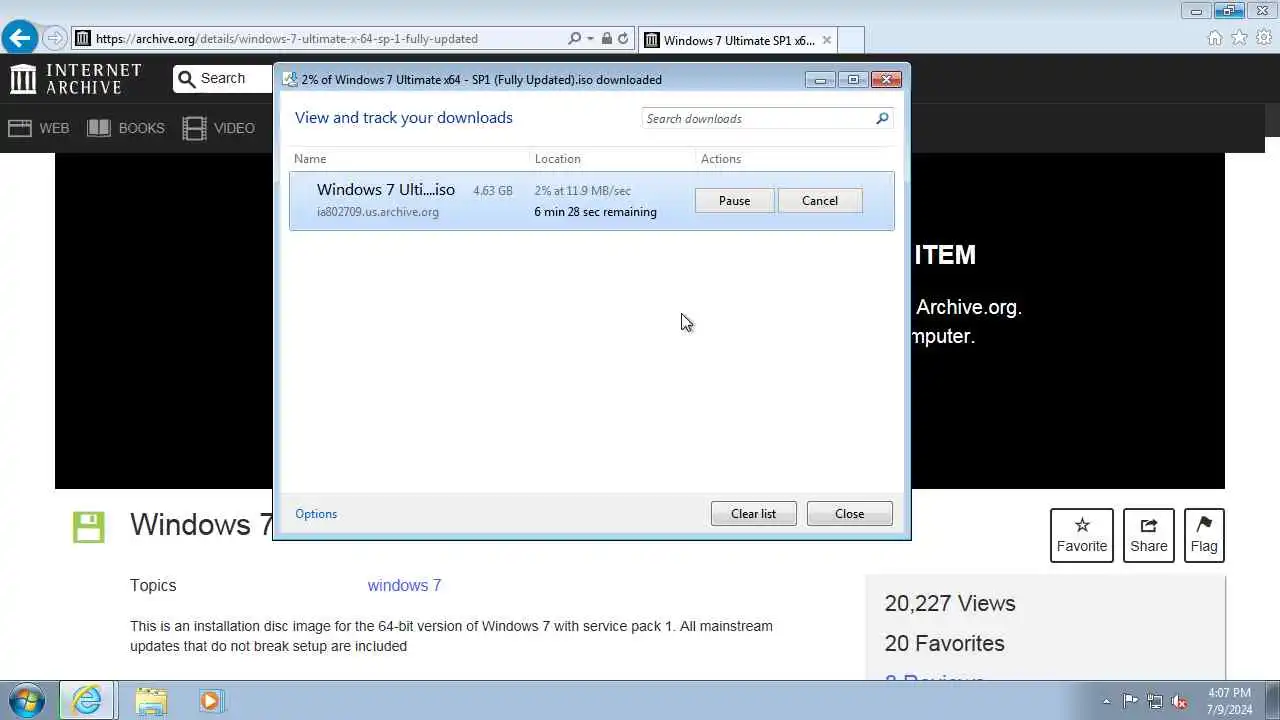Click the 4.63 GB file size text
Image resolution: width=1280 pixels, height=720 pixels.
[x=492, y=191]
